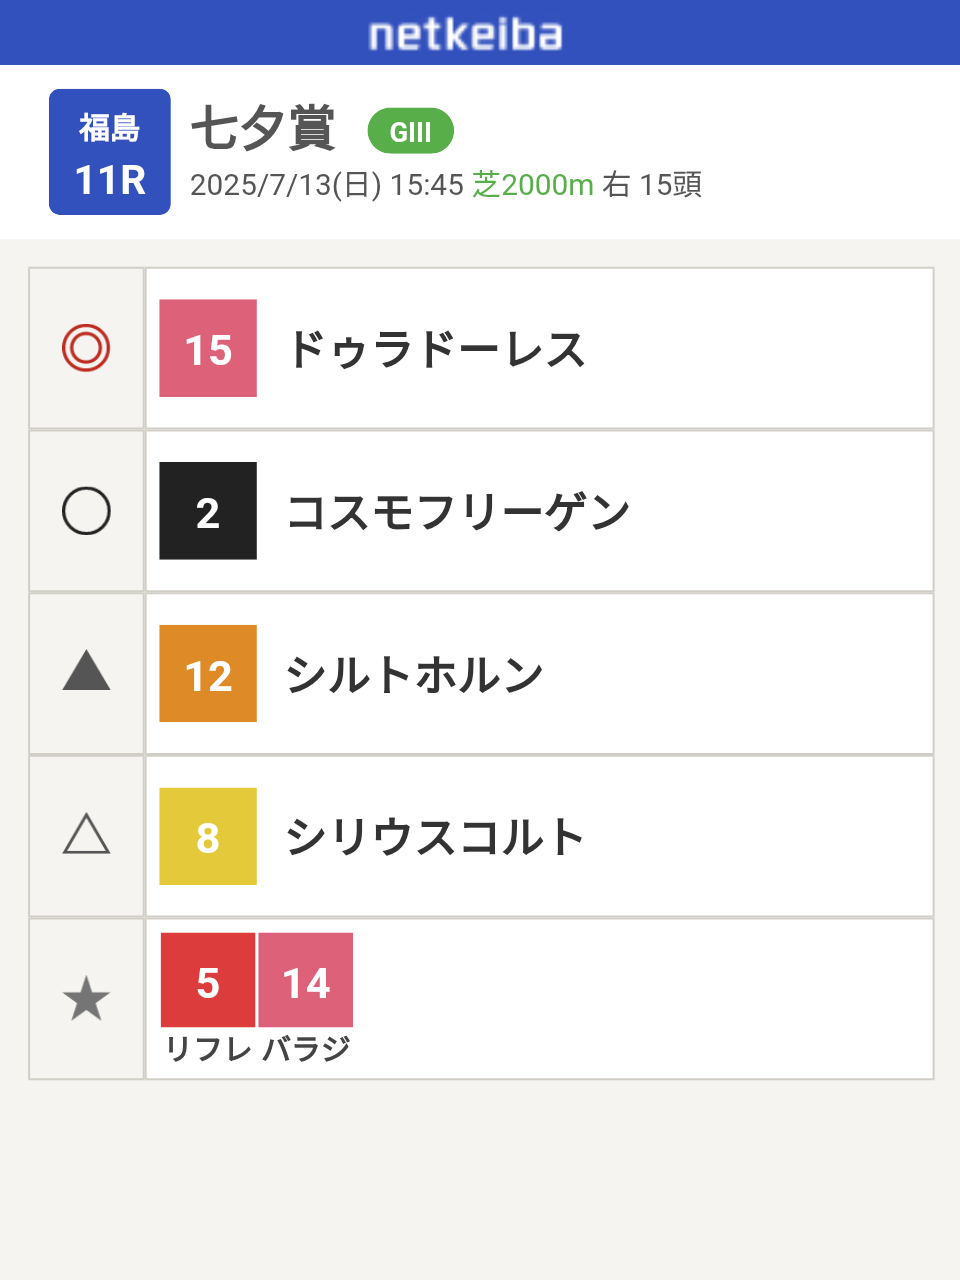This screenshot has height=1280, width=960.
Task: Select the pink number 14 badge
Action: point(306,981)
